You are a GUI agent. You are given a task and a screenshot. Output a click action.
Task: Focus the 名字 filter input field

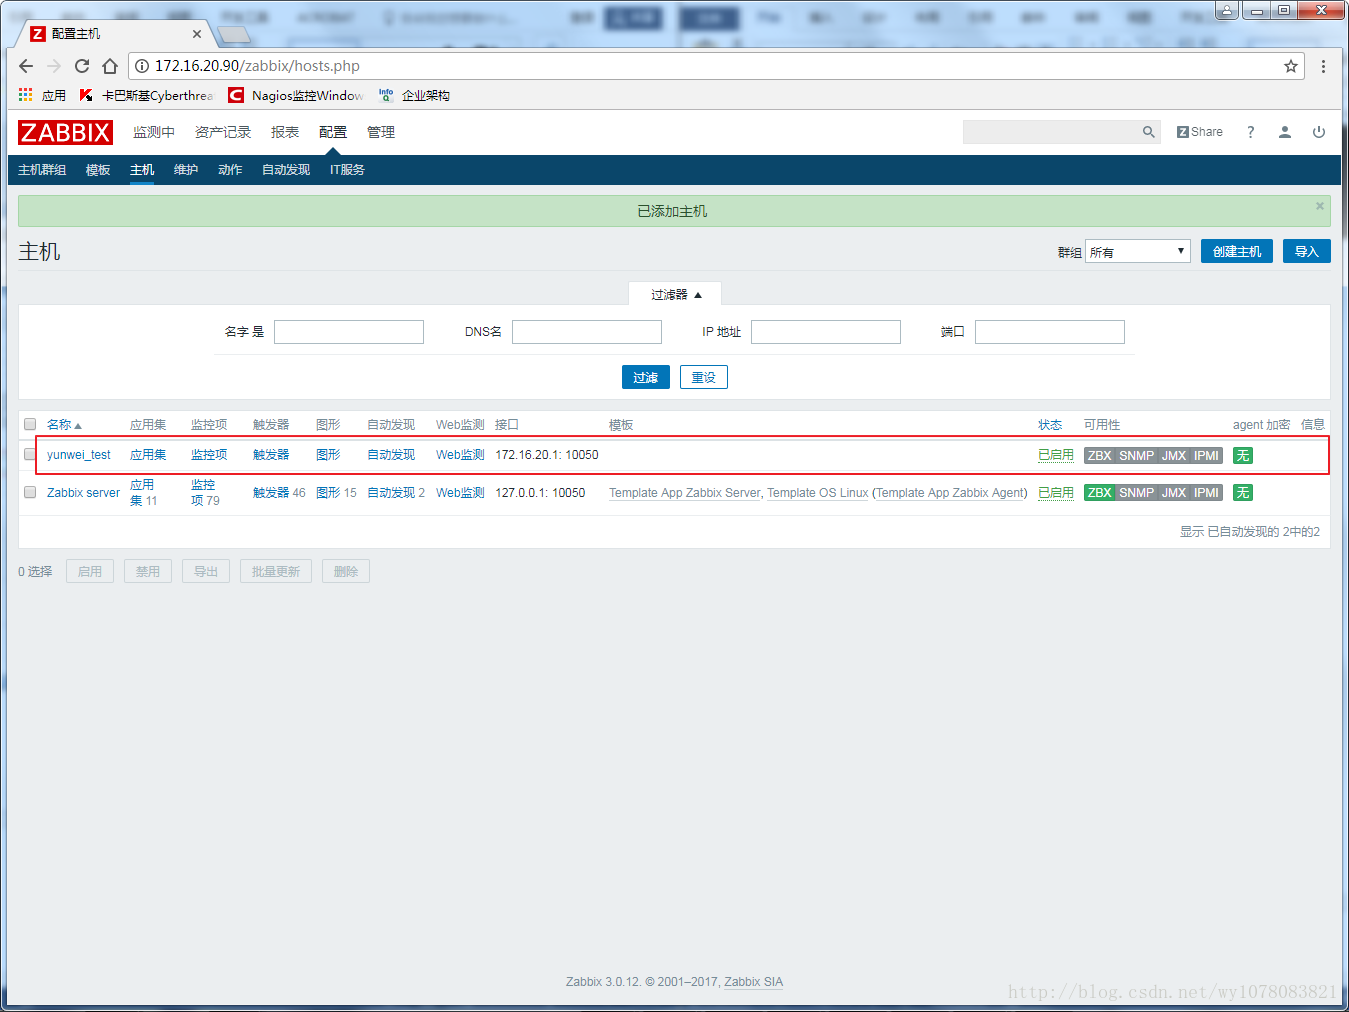tap(349, 332)
